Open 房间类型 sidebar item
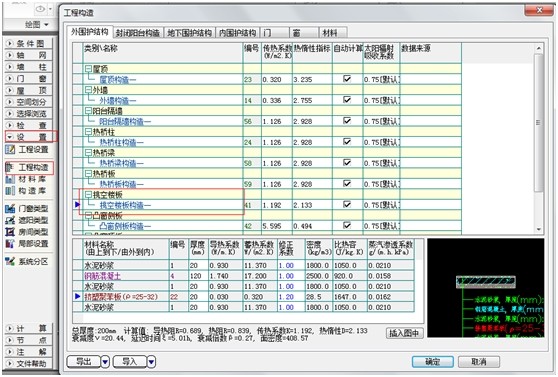The height and width of the screenshot is (377, 558). pyautogui.click(x=27, y=232)
